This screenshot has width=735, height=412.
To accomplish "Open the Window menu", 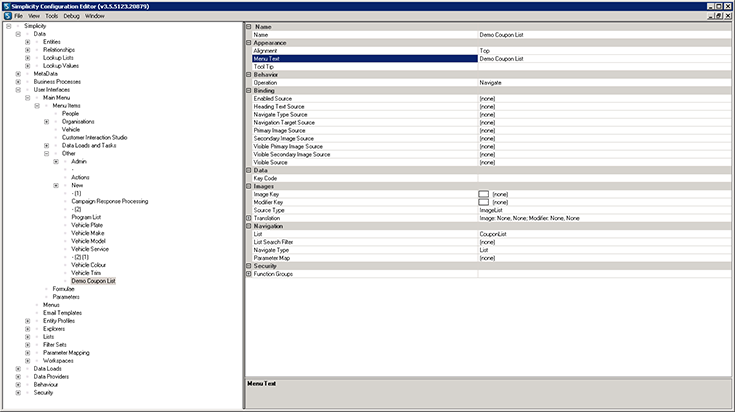I will (95, 16).
